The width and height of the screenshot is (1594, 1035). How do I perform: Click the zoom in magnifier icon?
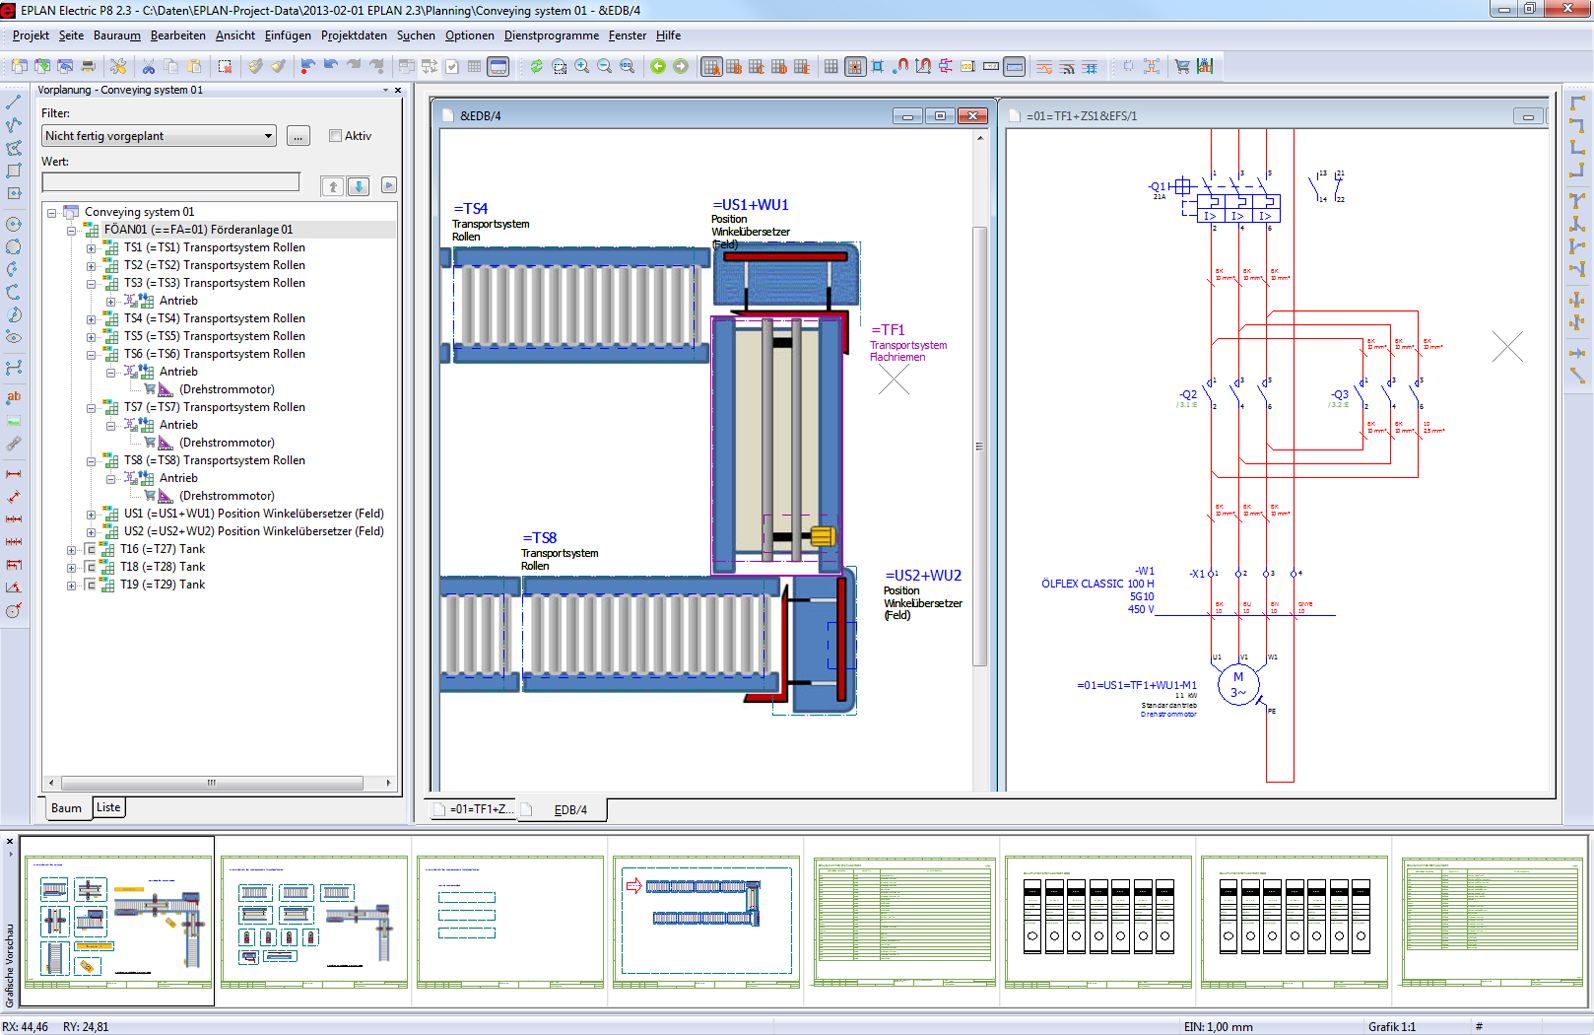point(582,67)
